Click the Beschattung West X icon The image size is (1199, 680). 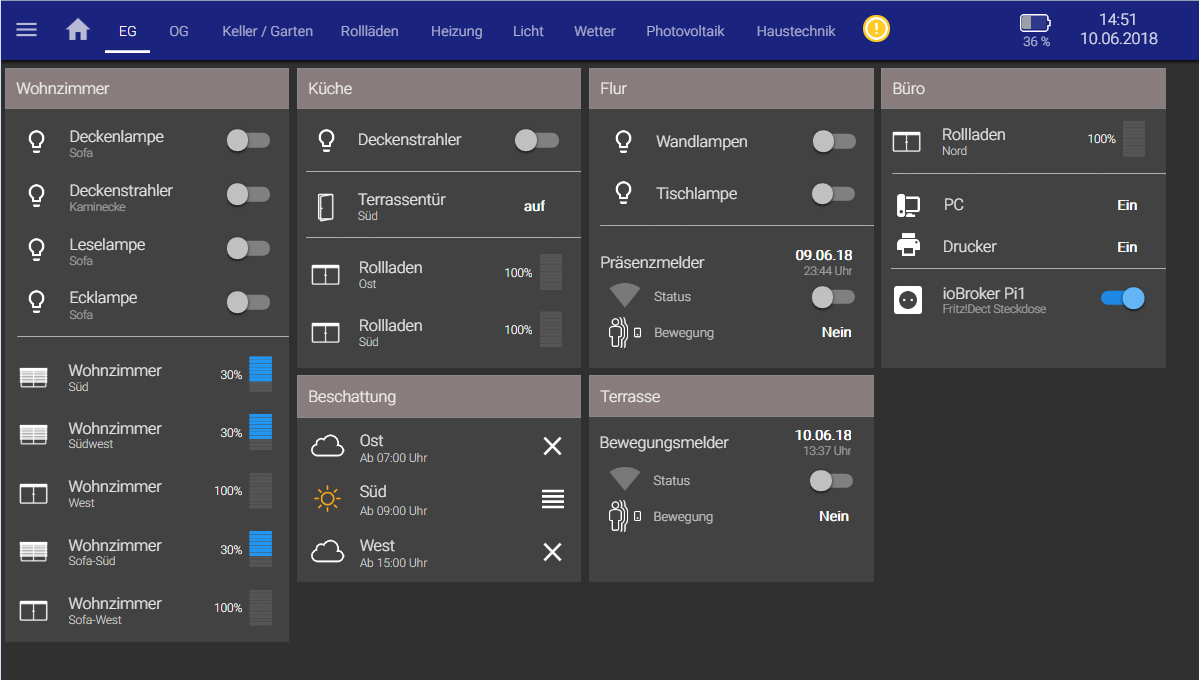(552, 551)
